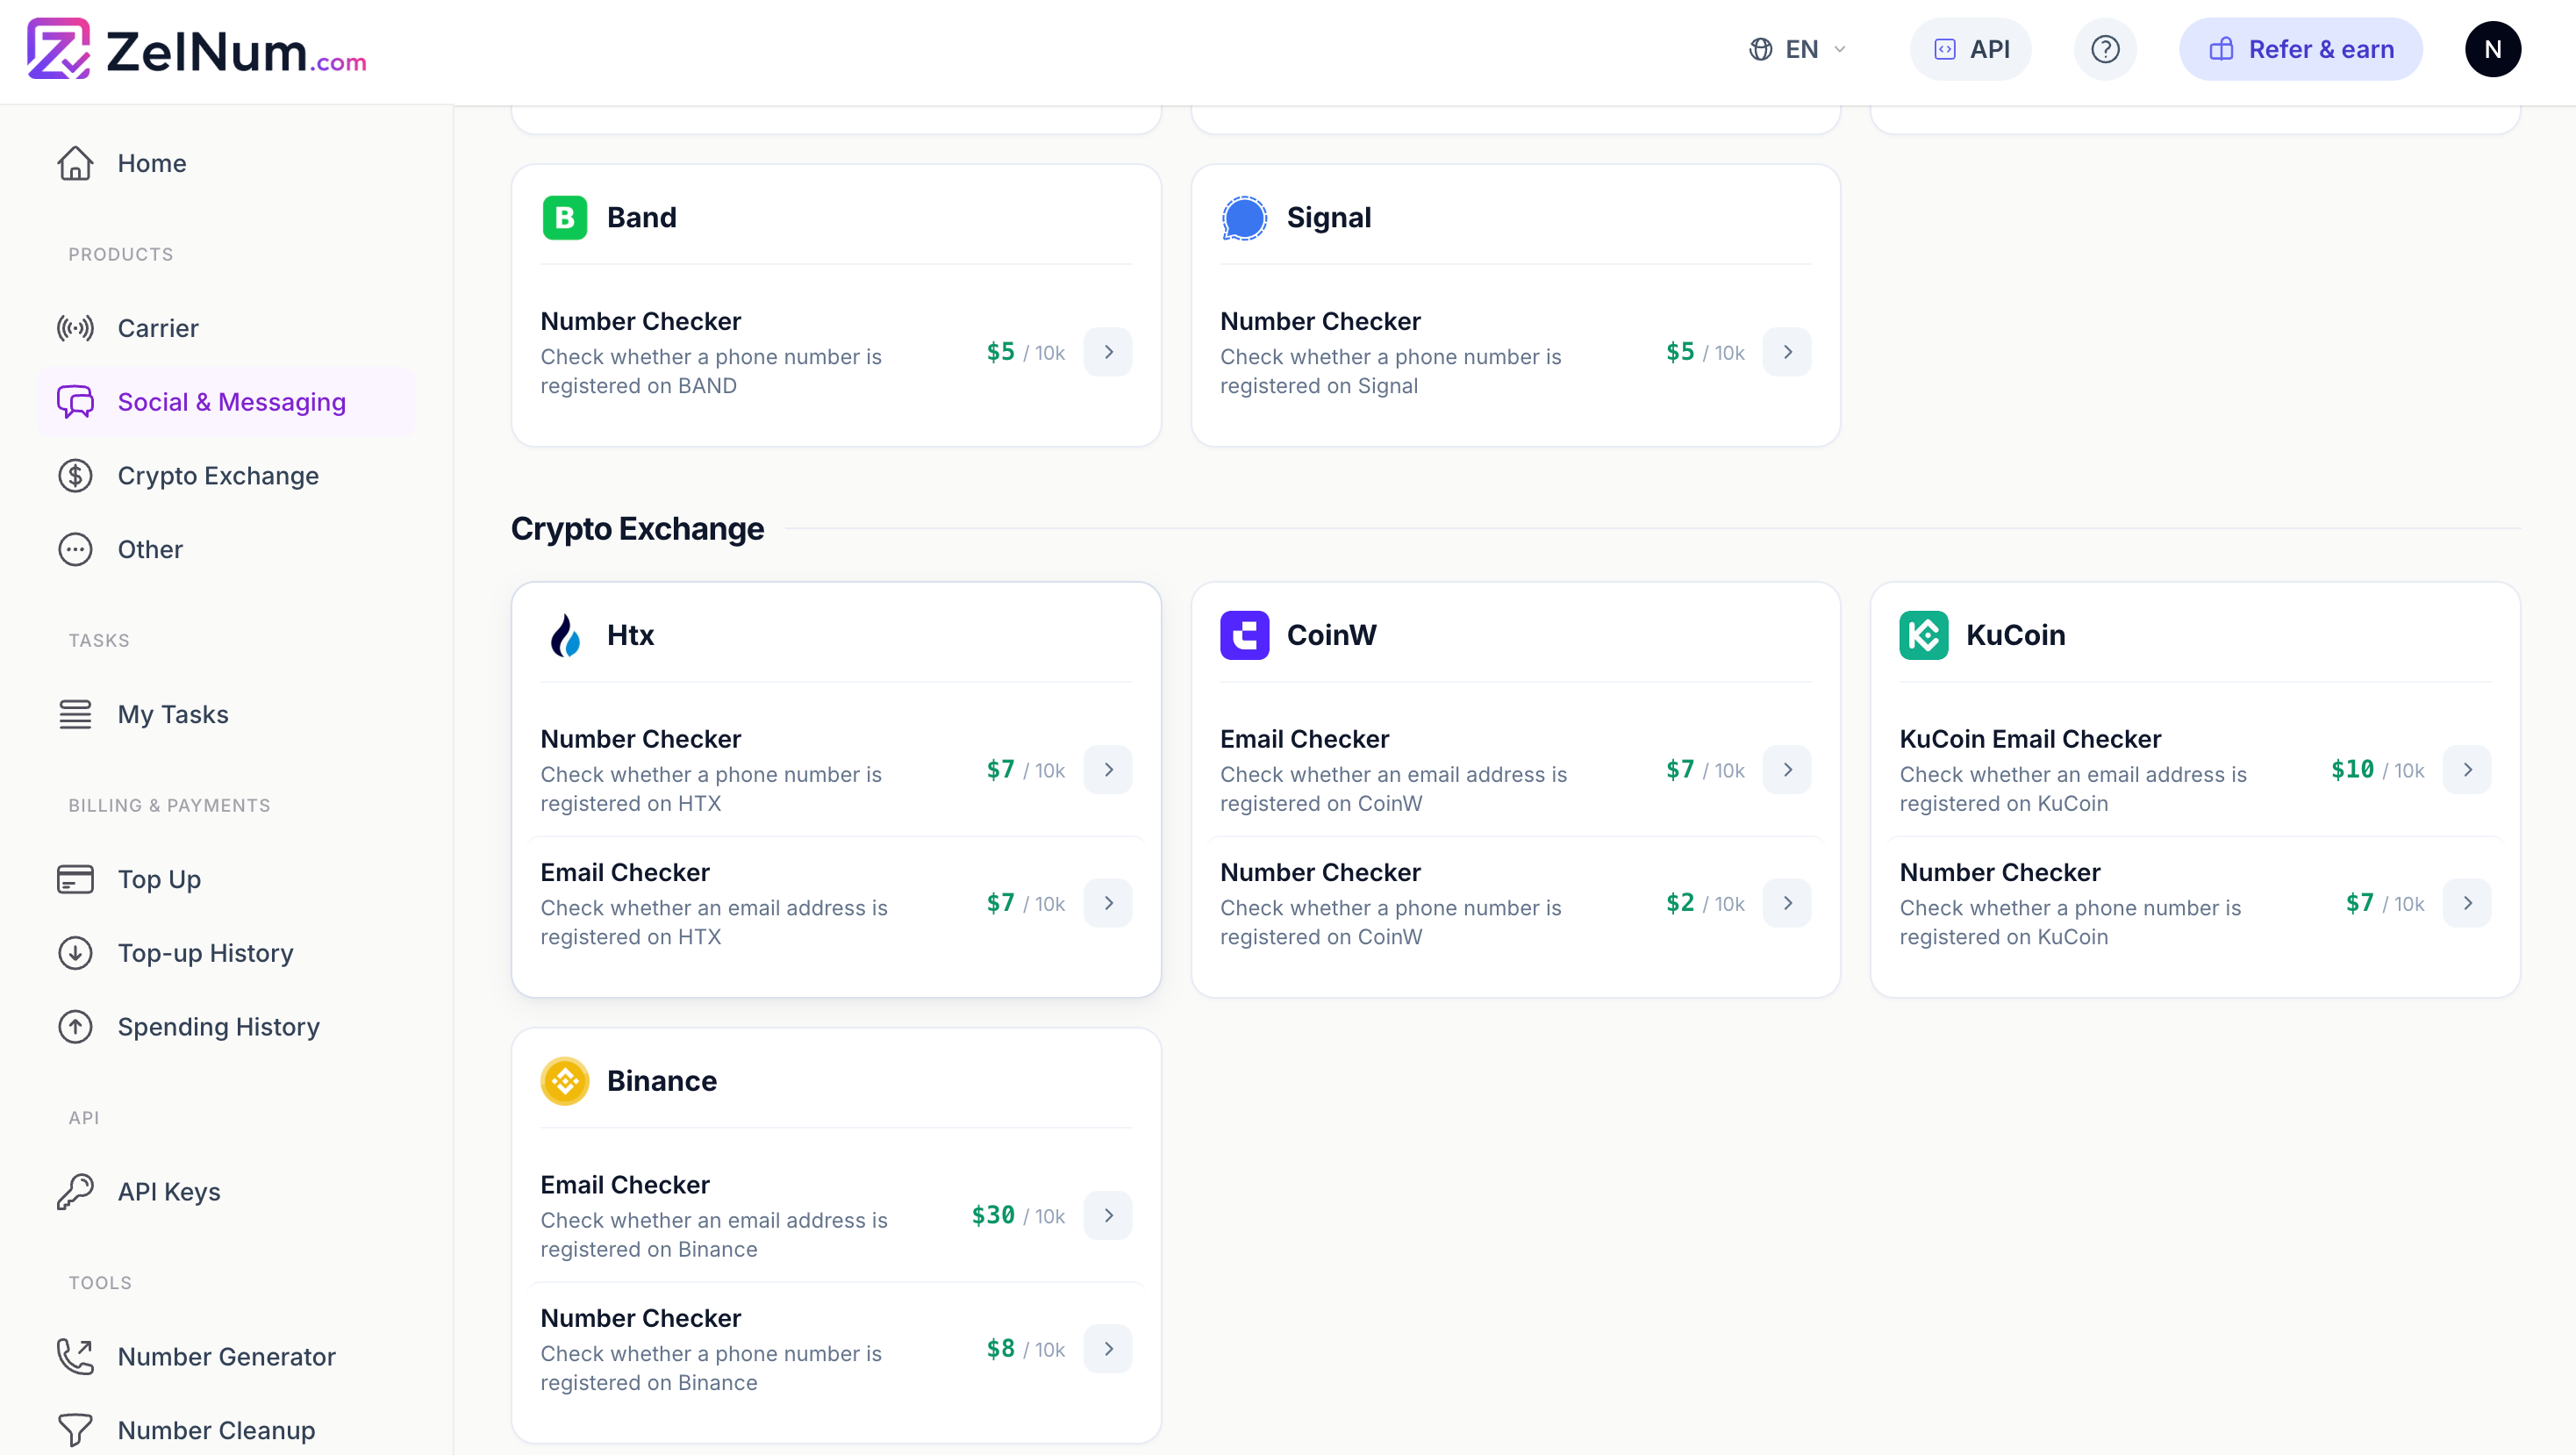The height and width of the screenshot is (1455, 2576).
Task: Click the Refer & earn button
Action: click(2301, 49)
